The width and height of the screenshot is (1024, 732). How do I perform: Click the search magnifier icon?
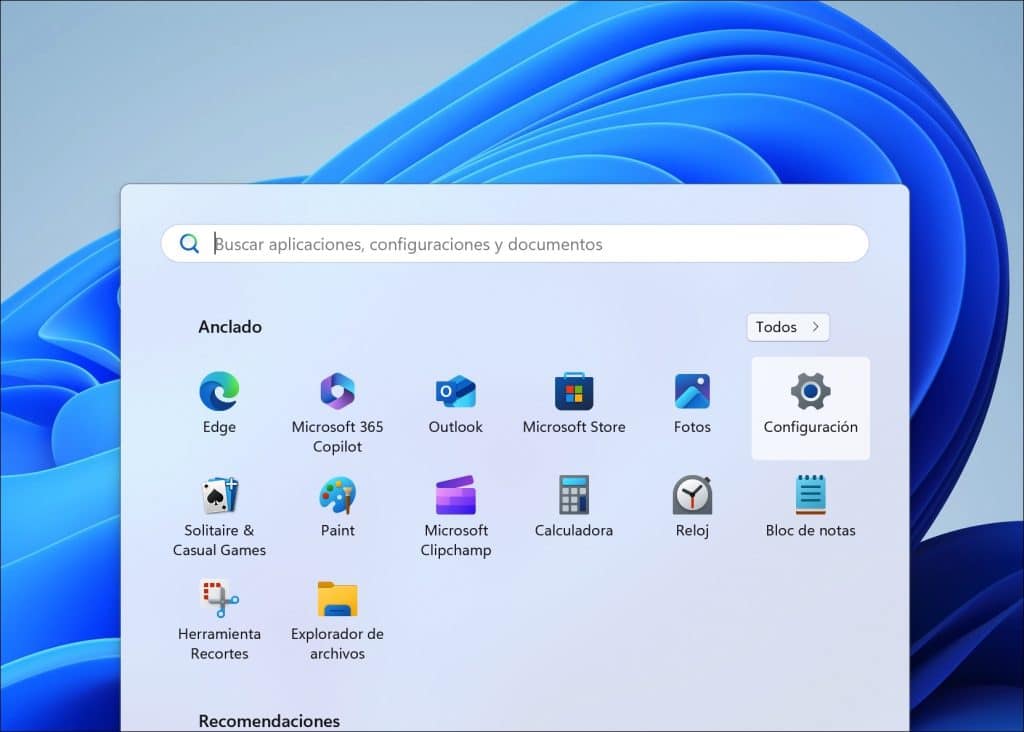(x=189, y=244)
